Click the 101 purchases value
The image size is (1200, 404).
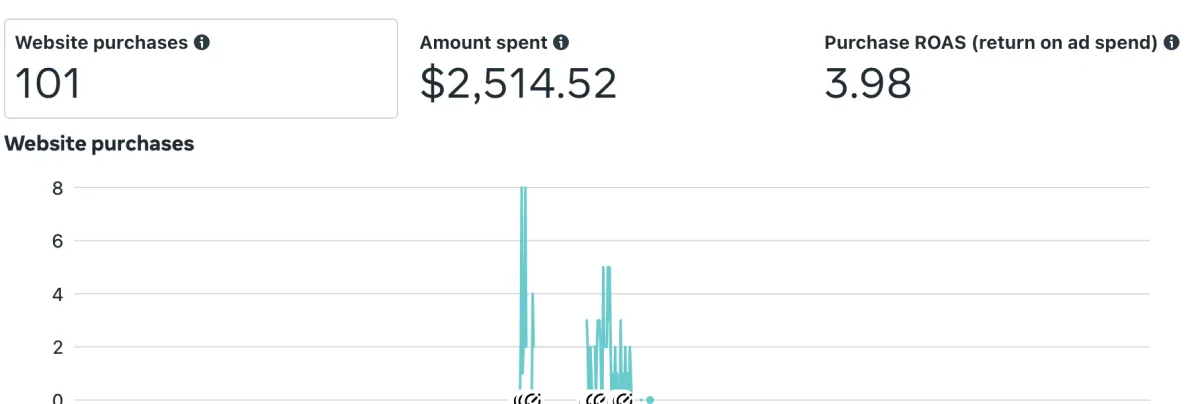(48, 84)
